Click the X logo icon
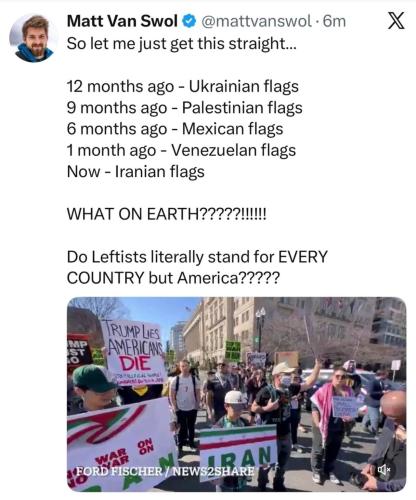This screenshot has width=416, height=500. (396, 21)
